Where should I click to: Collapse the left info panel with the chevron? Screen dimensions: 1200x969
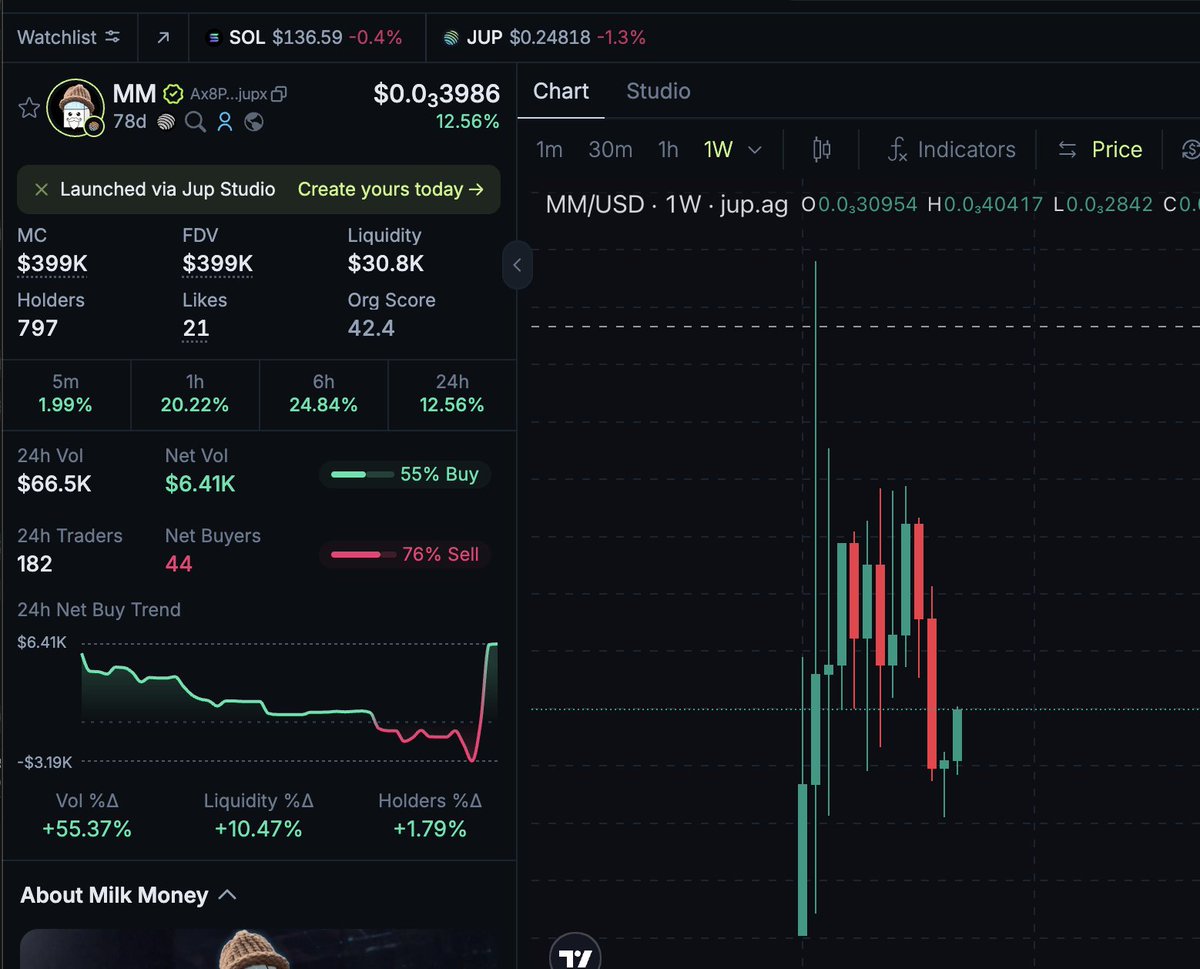(517, 265)
